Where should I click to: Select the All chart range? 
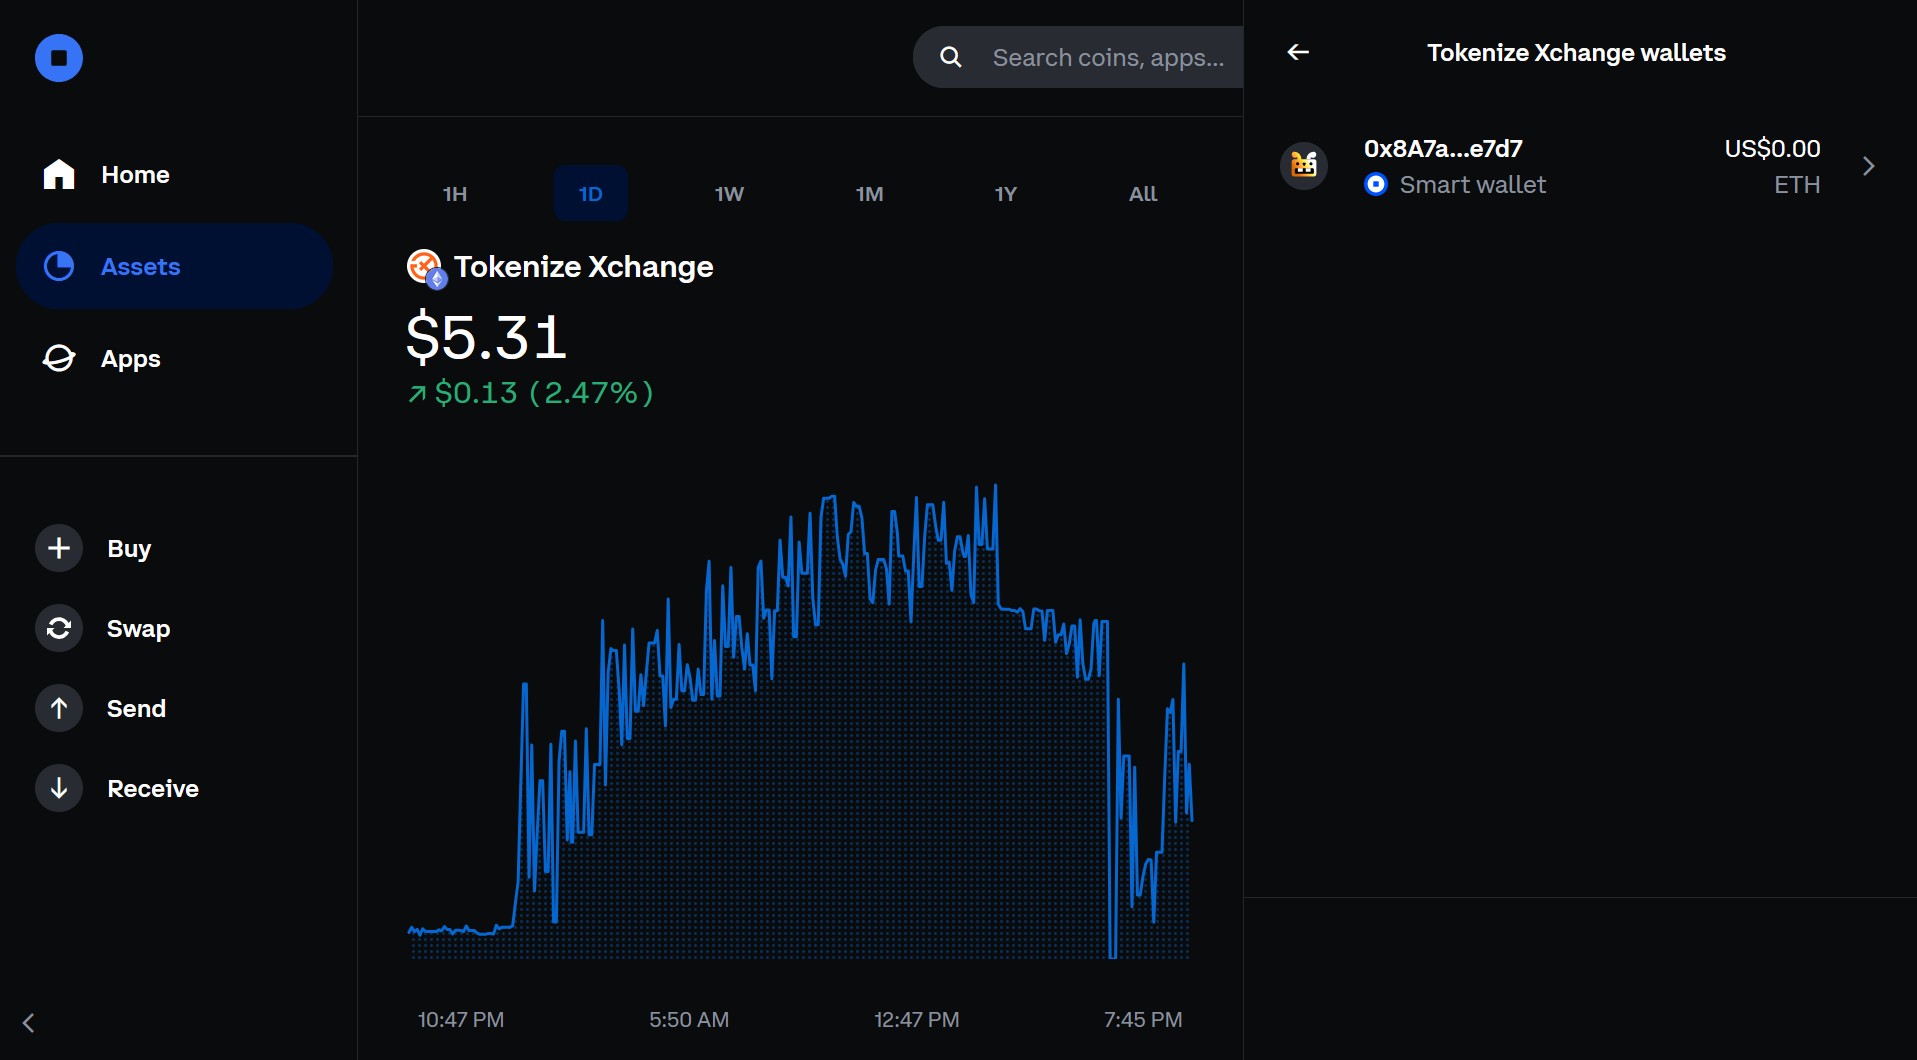(x=1143, y=194)
